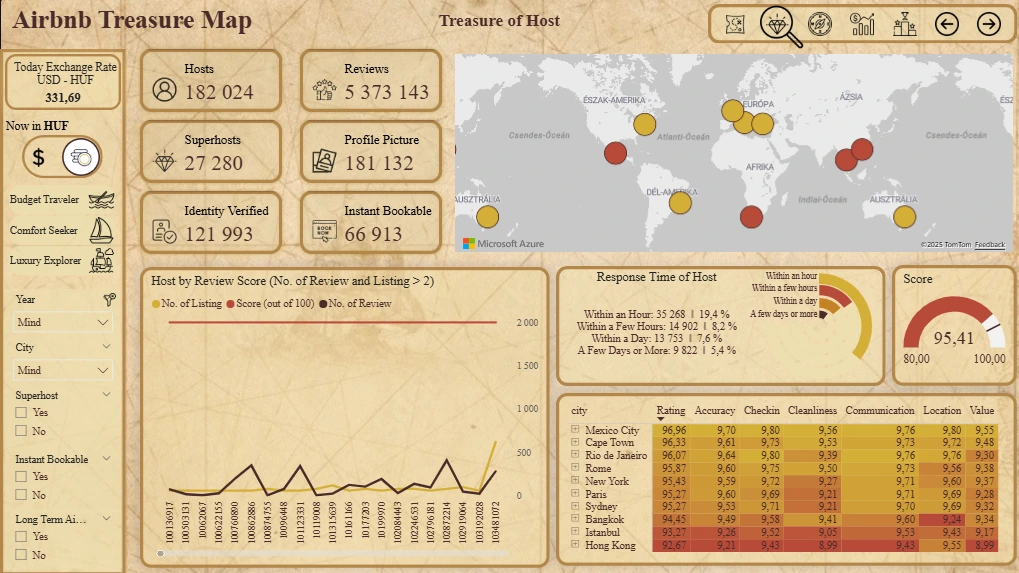This screenshot has height=573, width=1019.
Task: Click the Feedback link on the map
Action: (990, 245)
